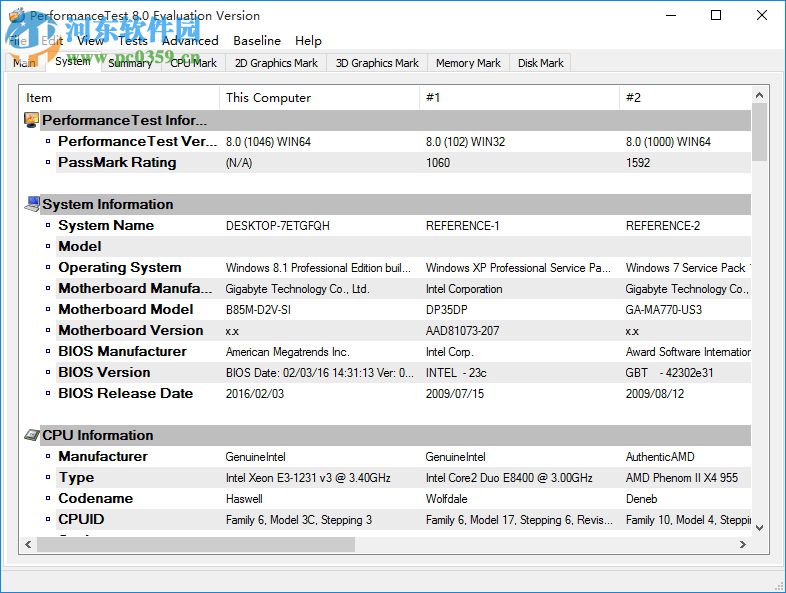
Task: Click the DESKTOP-7ETGFQH system name value
Action: pos(278,226)
